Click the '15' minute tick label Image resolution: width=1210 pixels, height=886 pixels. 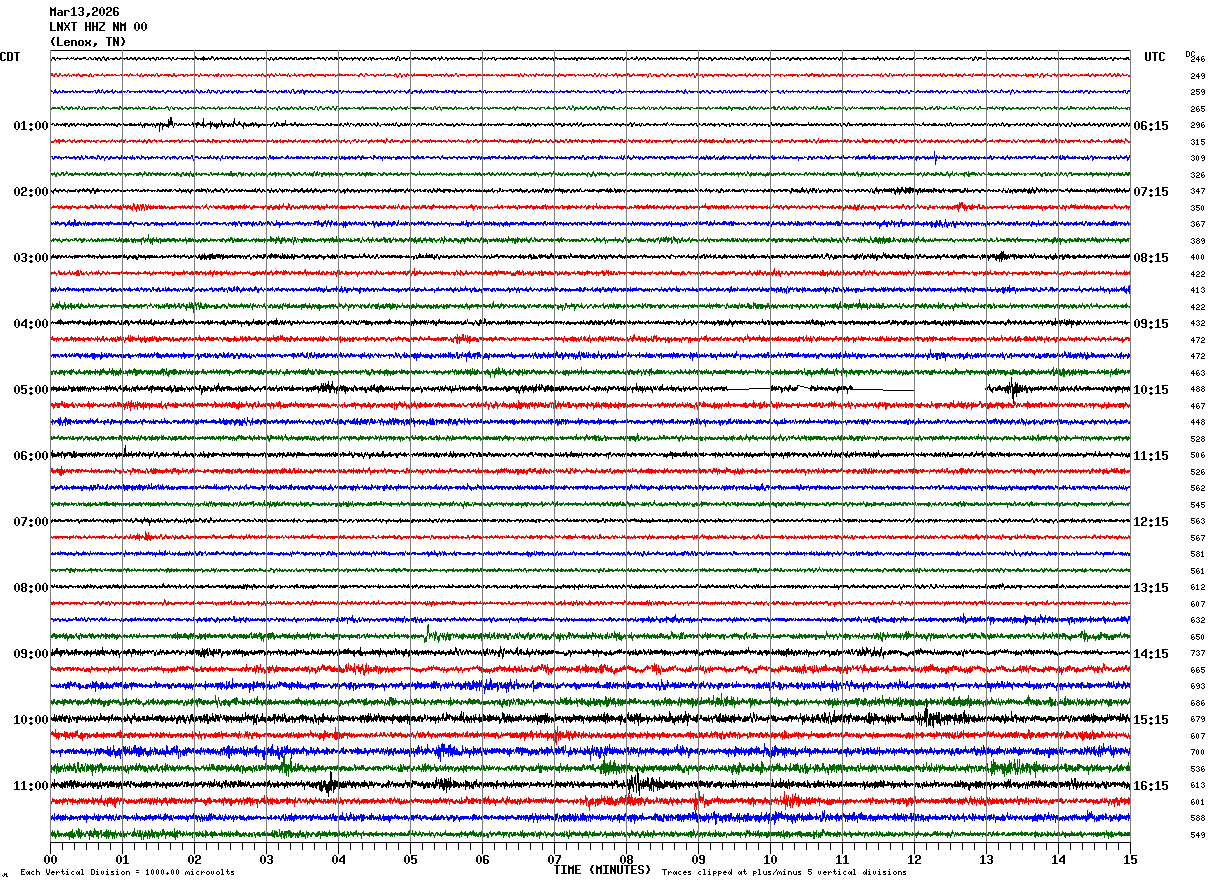(1130, 859)
